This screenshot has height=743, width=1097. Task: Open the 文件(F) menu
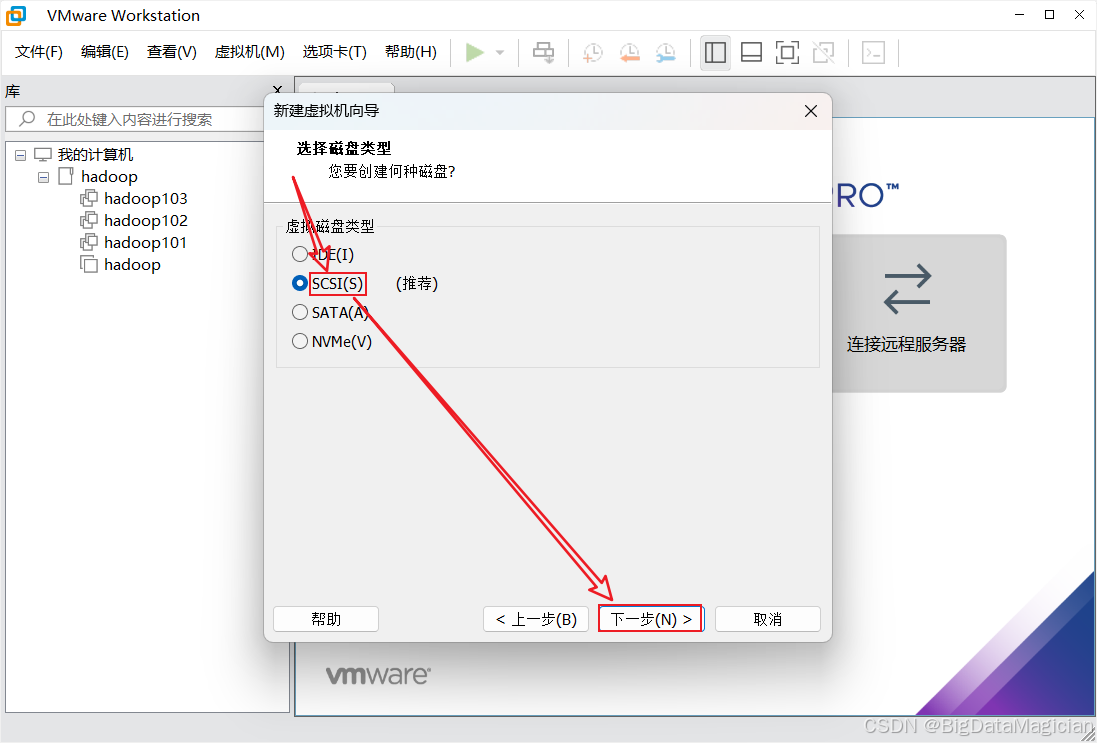(x=38, y=52)
